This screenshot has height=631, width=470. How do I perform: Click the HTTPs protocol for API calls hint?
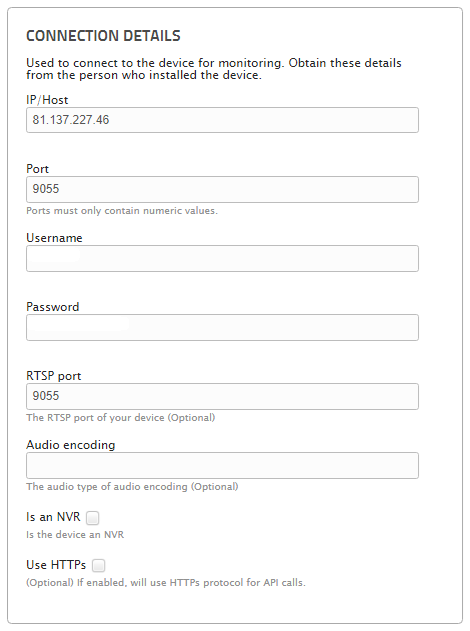(x=166, y=582)
